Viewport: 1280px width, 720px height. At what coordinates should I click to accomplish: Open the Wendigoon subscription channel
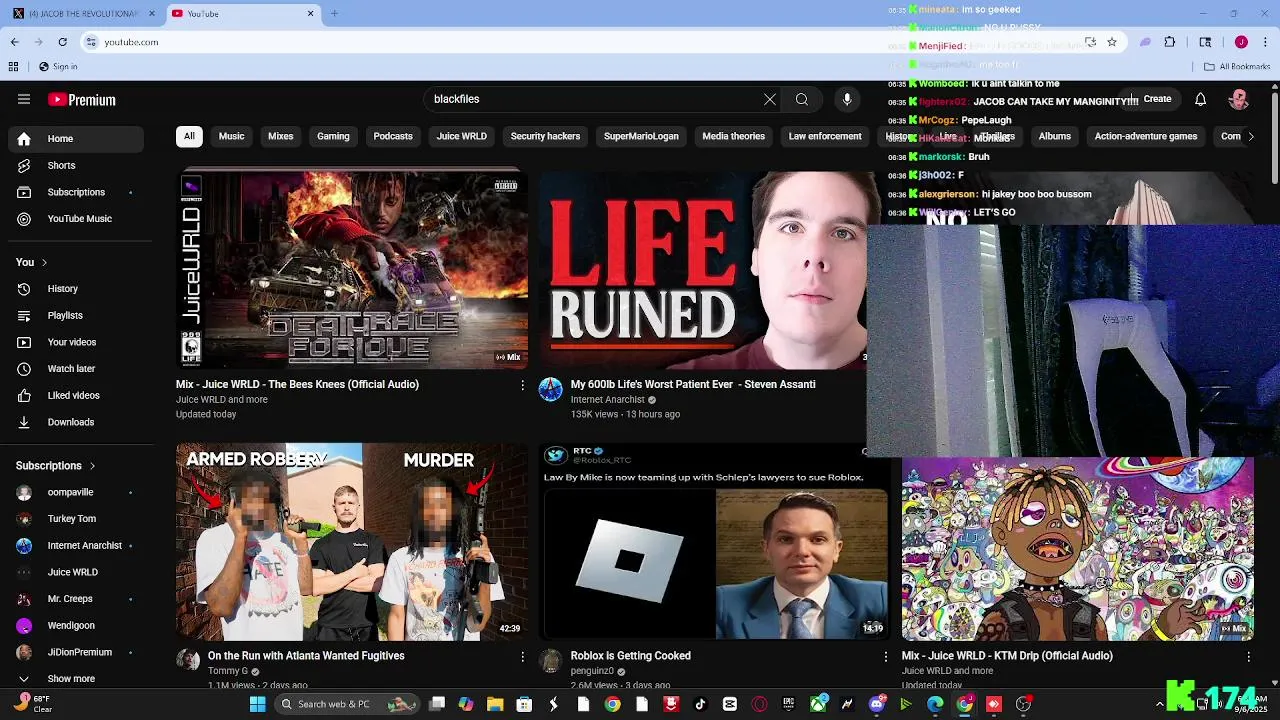76,626
